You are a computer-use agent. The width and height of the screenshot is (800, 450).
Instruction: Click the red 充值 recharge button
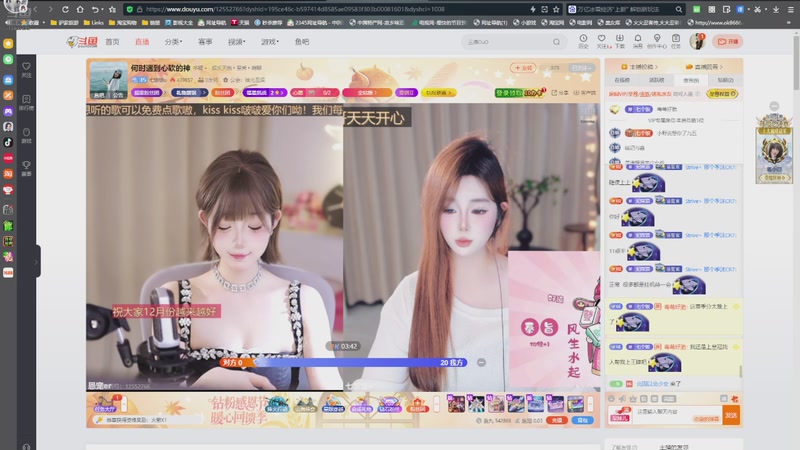coord(557,420)
